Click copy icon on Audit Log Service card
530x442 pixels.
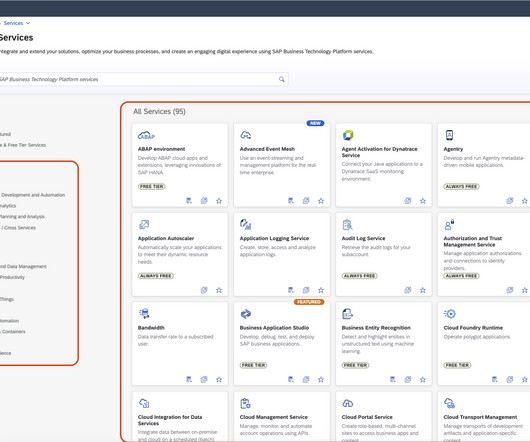click(x=408, y=290)
